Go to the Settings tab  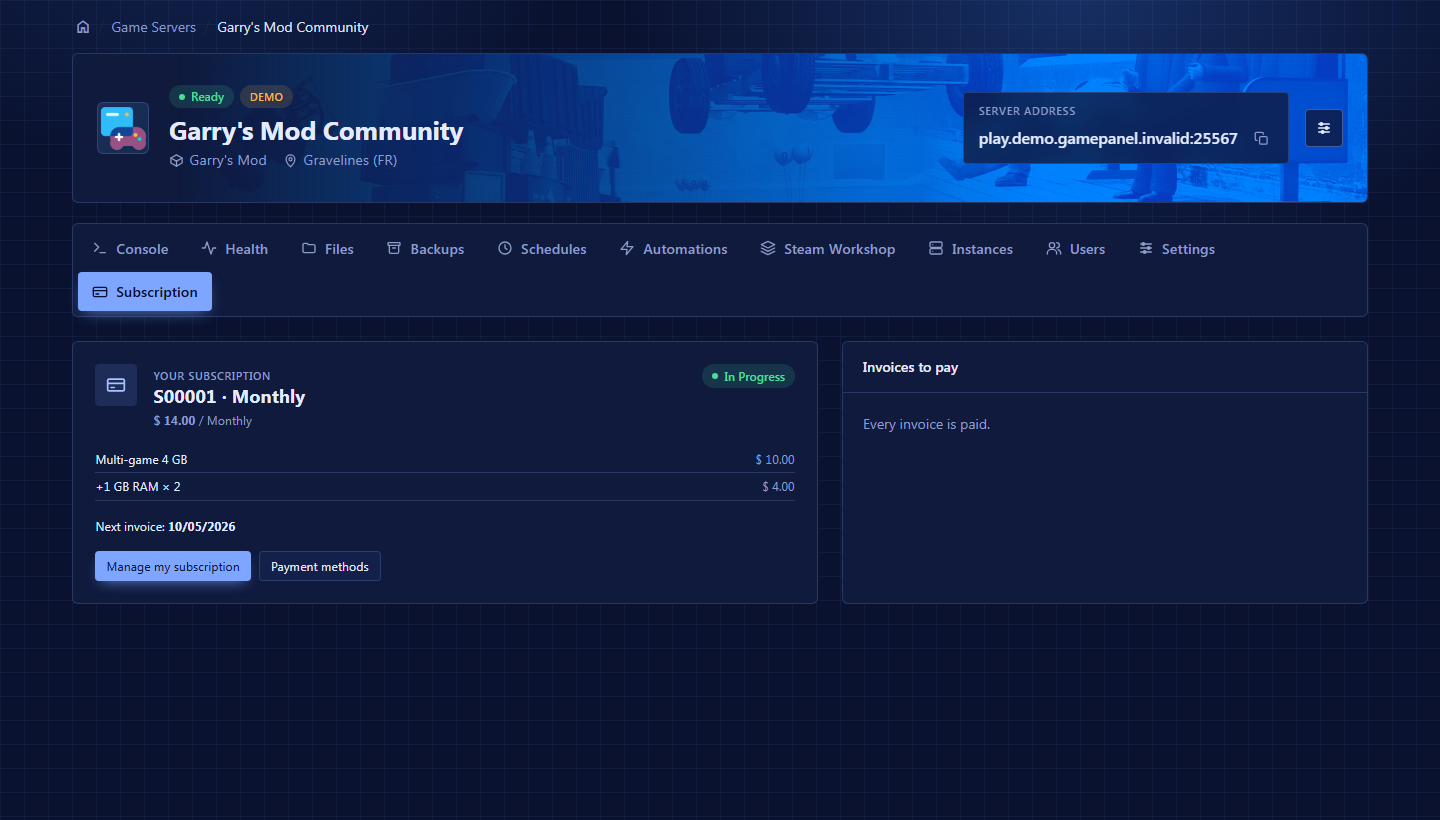click(1177, 249)
